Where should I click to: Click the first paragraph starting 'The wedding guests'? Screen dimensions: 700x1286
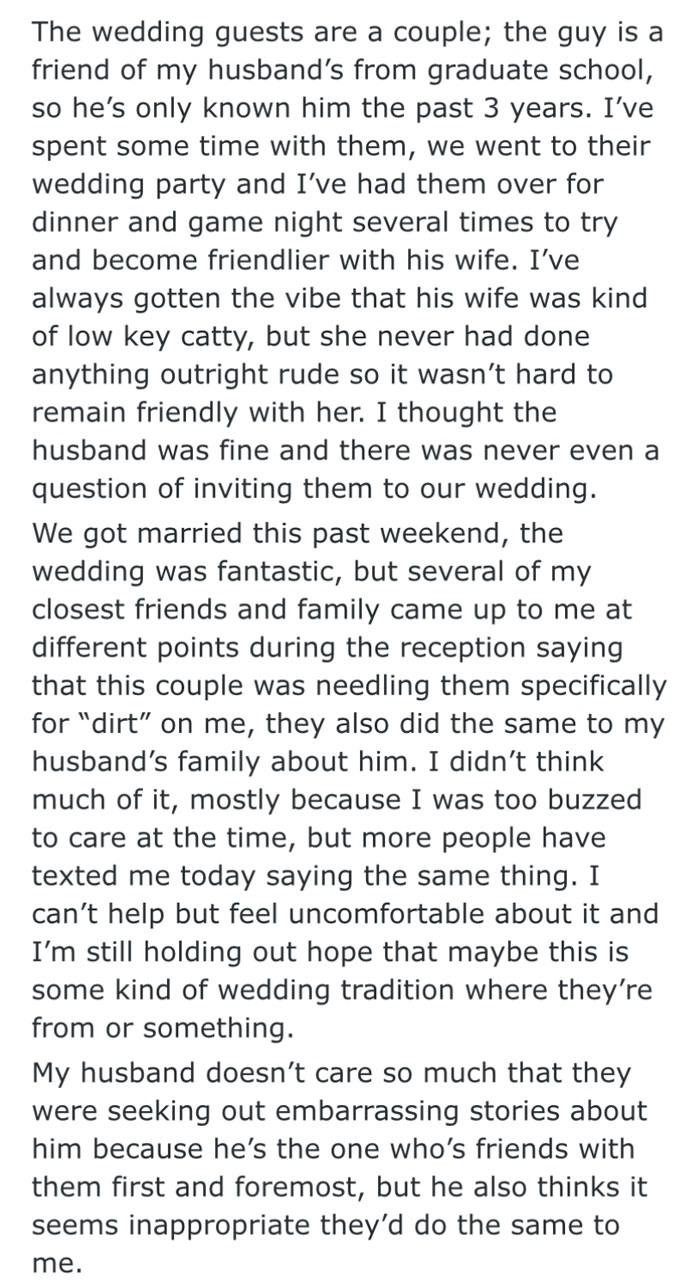tap(345, 260)
